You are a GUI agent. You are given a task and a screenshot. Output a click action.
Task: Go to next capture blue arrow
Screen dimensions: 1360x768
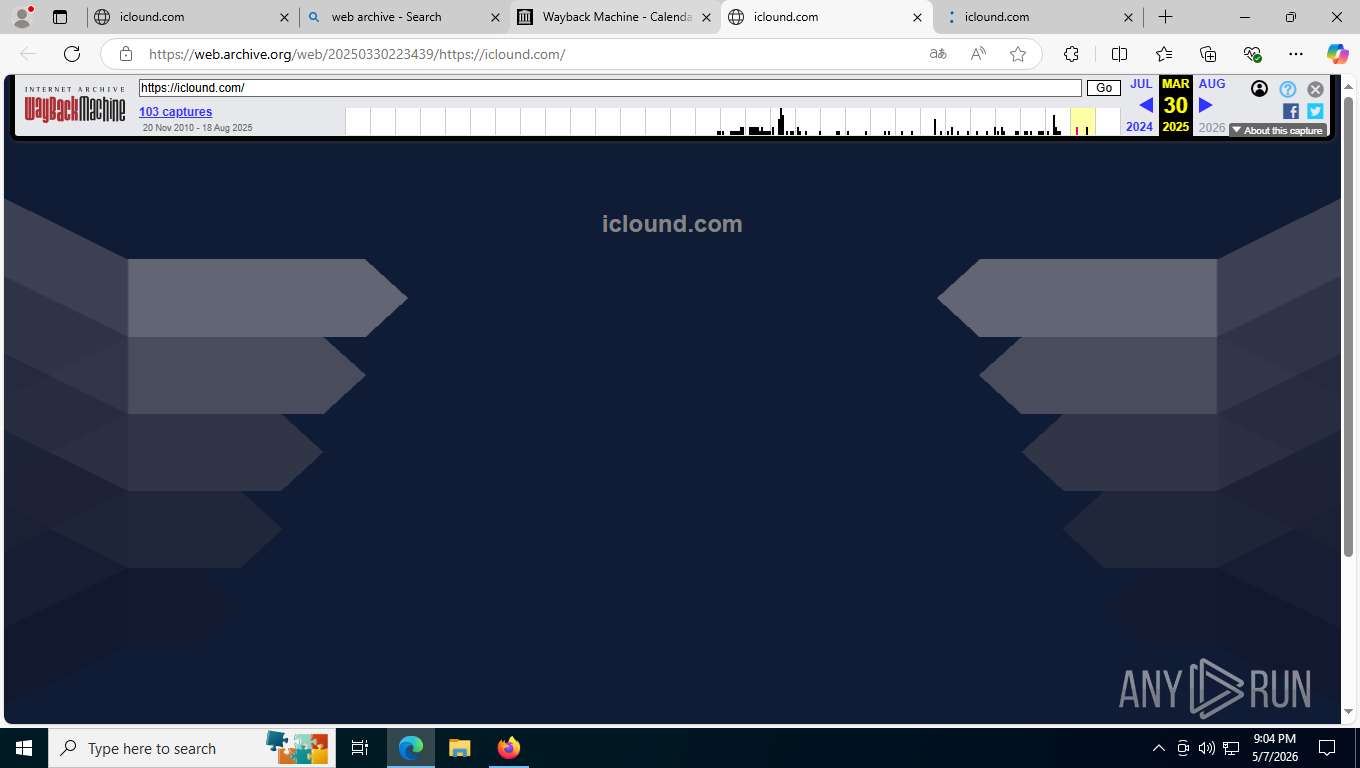coord(1205,105)
